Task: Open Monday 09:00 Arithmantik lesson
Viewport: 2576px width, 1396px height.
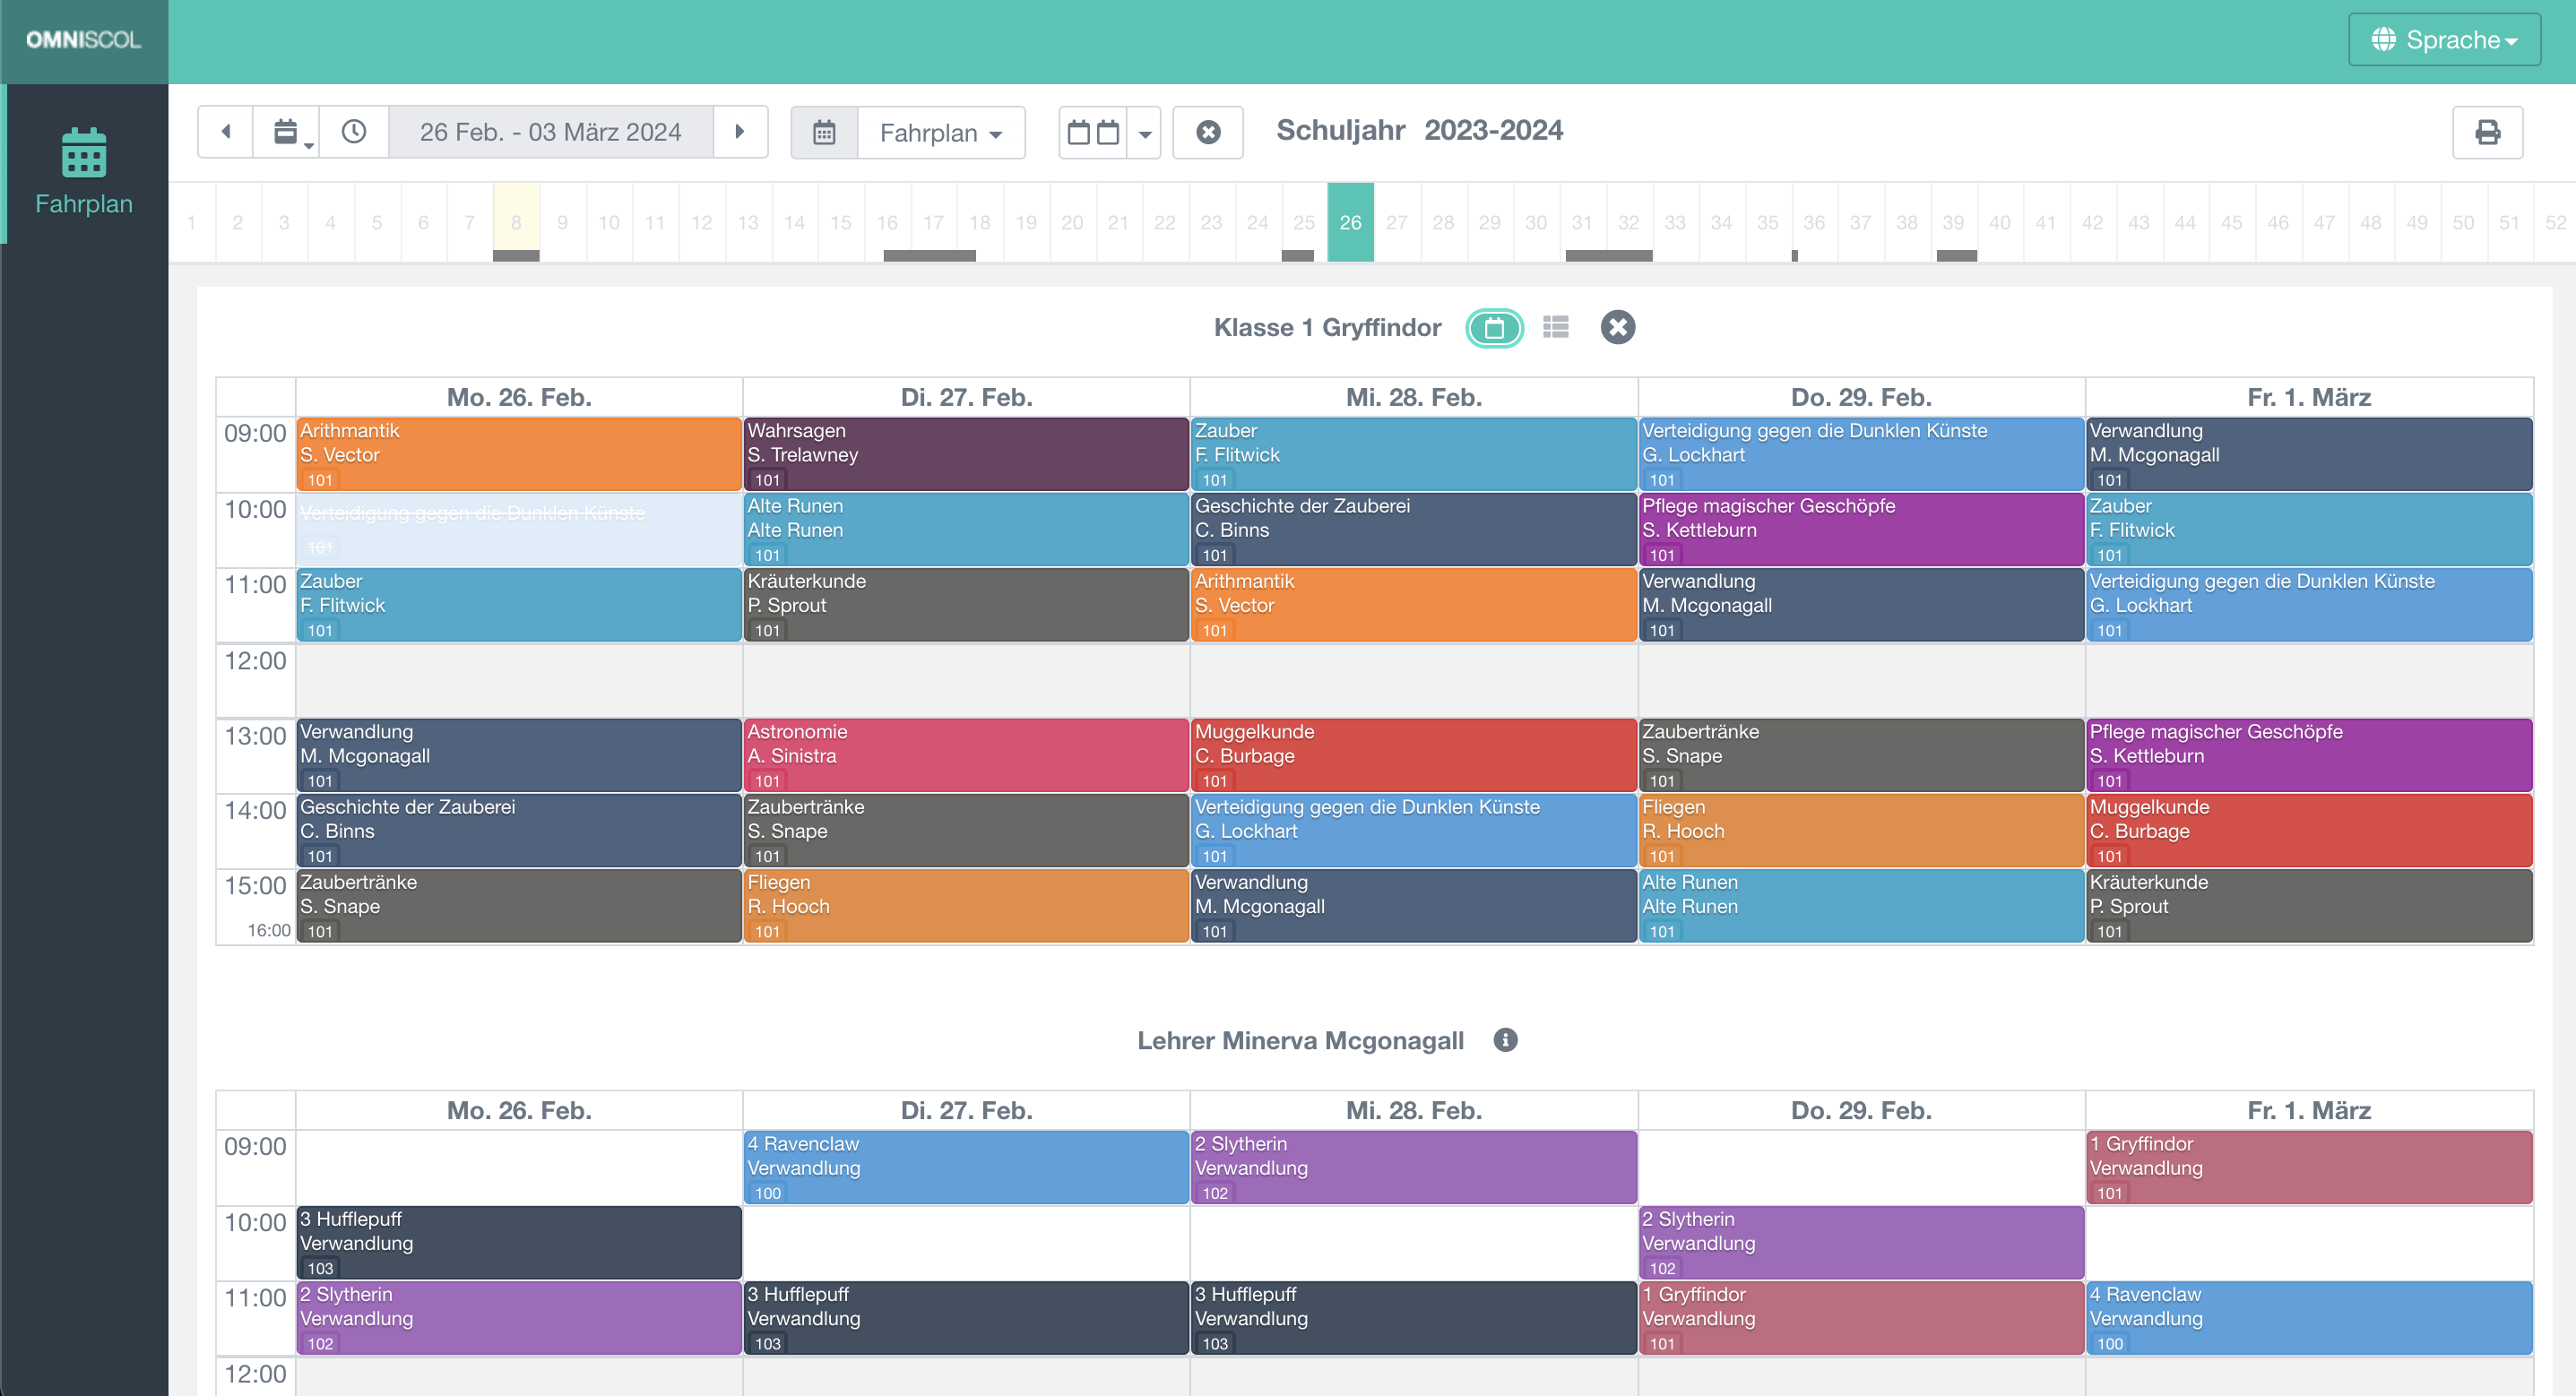Action: pos(518,453)
